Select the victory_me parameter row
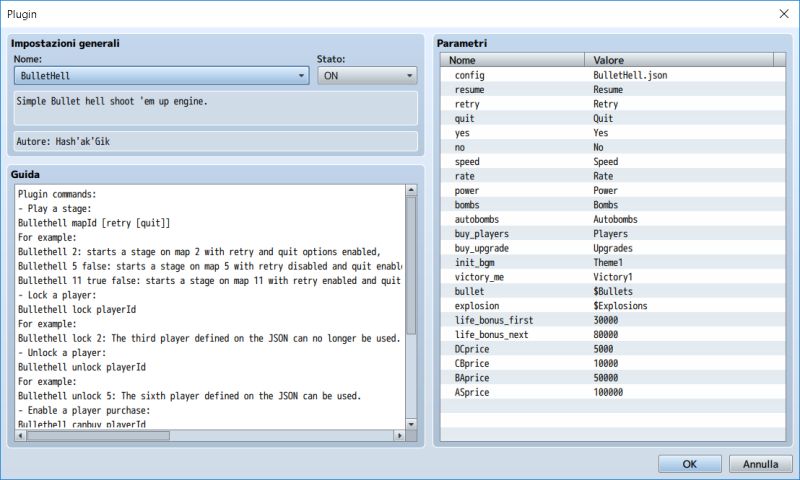Image resolution: width=800 pixels, height=480 pixels. 613,276
